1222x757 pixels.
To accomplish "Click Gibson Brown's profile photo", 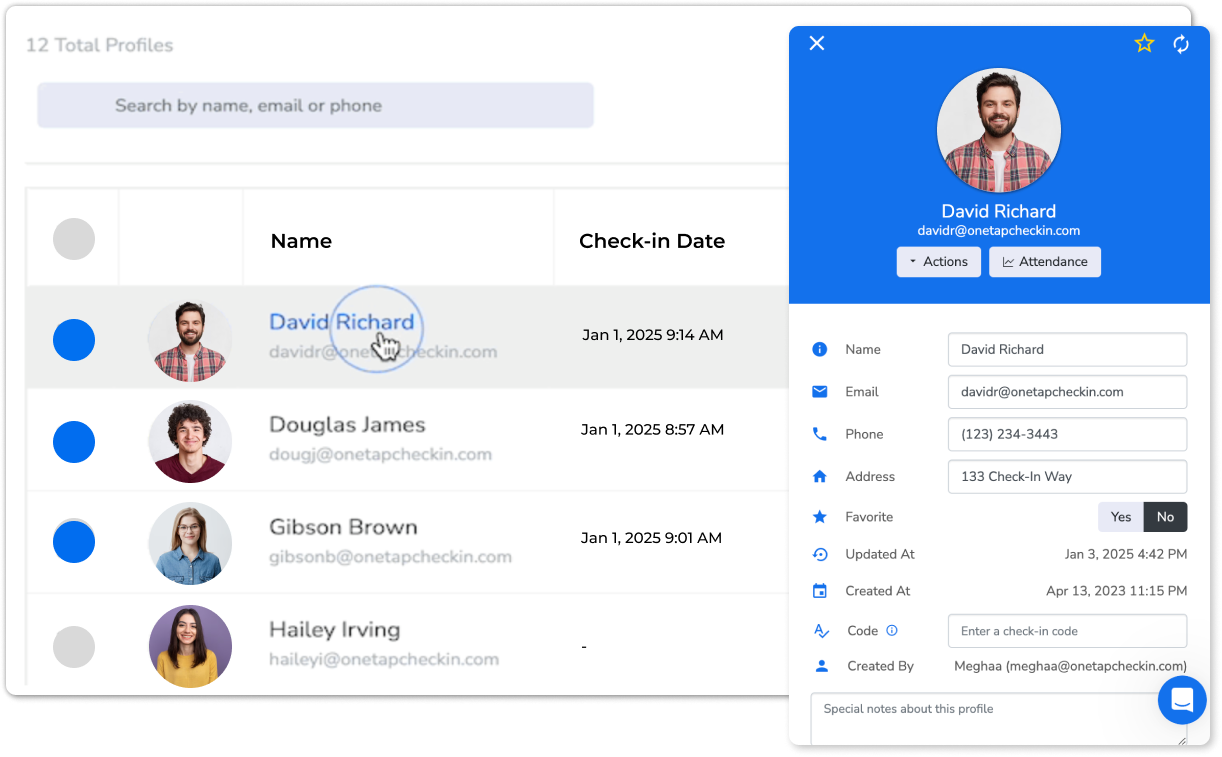I will [190, 543].
